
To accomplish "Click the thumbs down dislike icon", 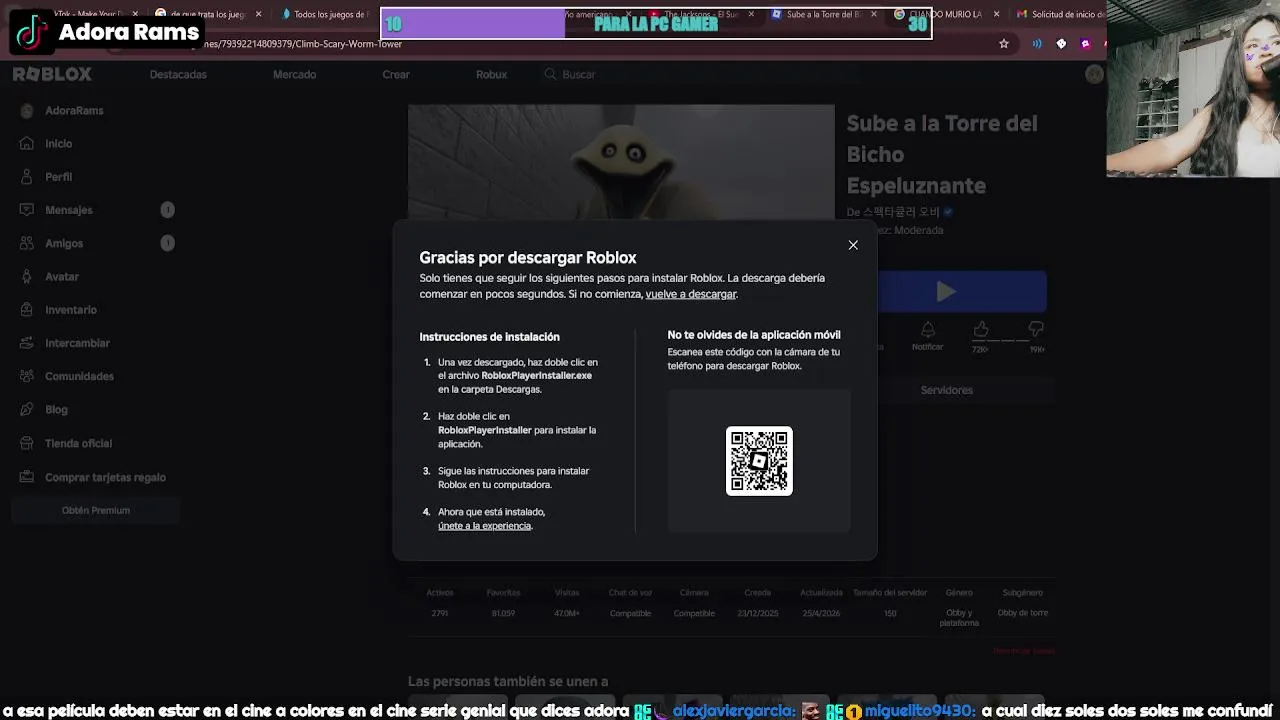I will tap(1036, 329).
